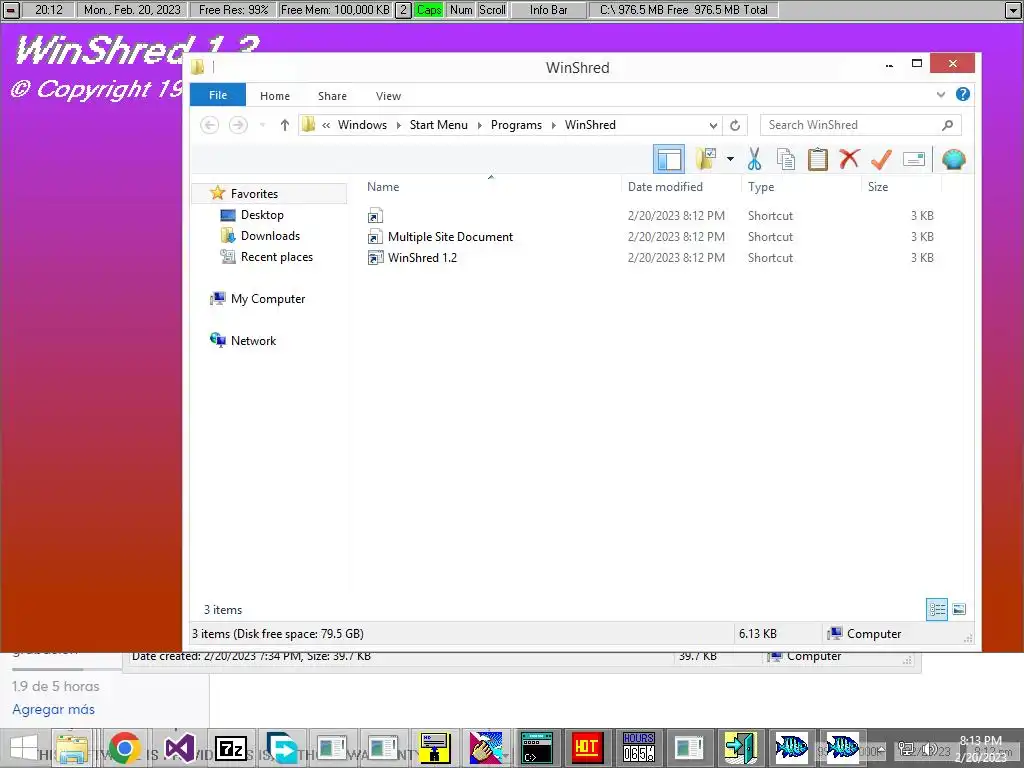
Task: Expand the arrow after Start Menu breadcrumb
Action: pos(479,125)
